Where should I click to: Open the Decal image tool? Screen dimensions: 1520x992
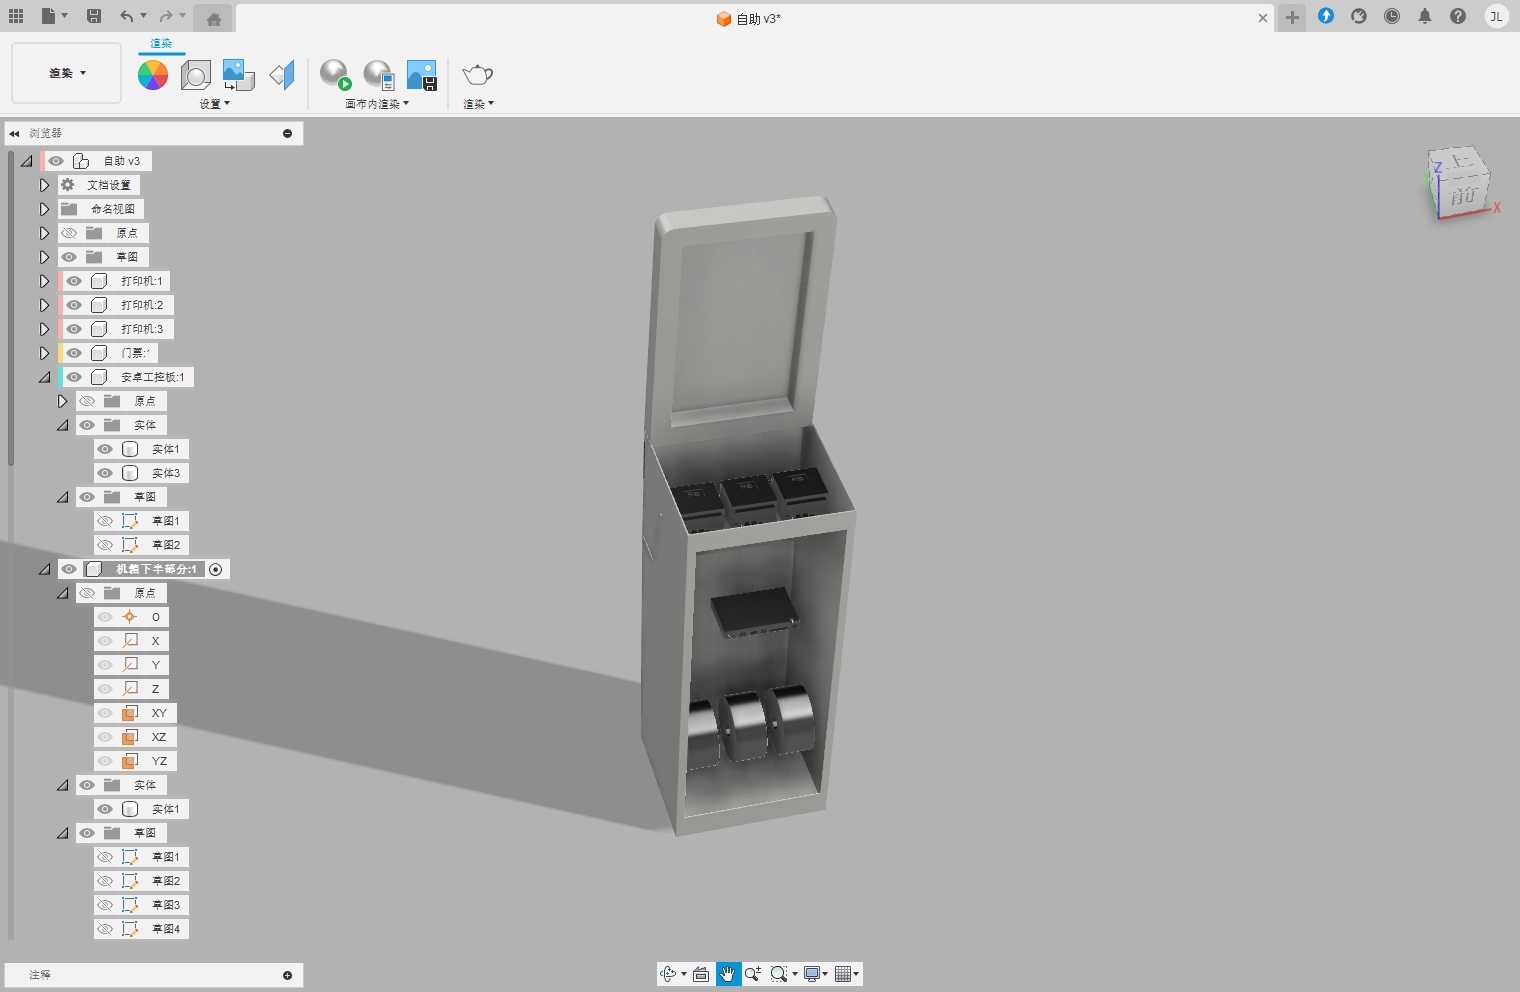coord(238,75)
